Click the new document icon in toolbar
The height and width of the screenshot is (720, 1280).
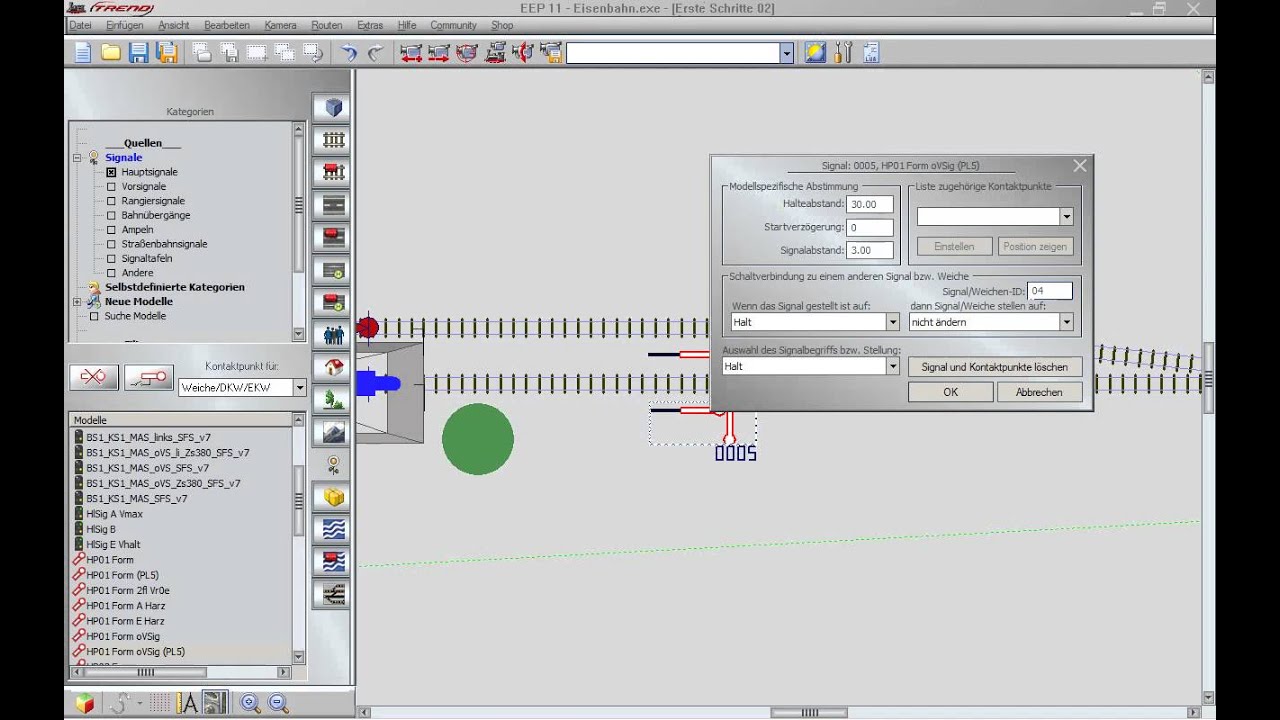(x=83, y=53)
